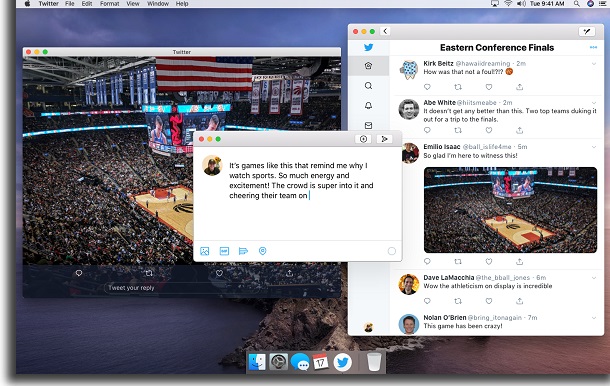Screen dimensions: 610x386
Task: Add a poll in compose window
Action: [243, 251]
